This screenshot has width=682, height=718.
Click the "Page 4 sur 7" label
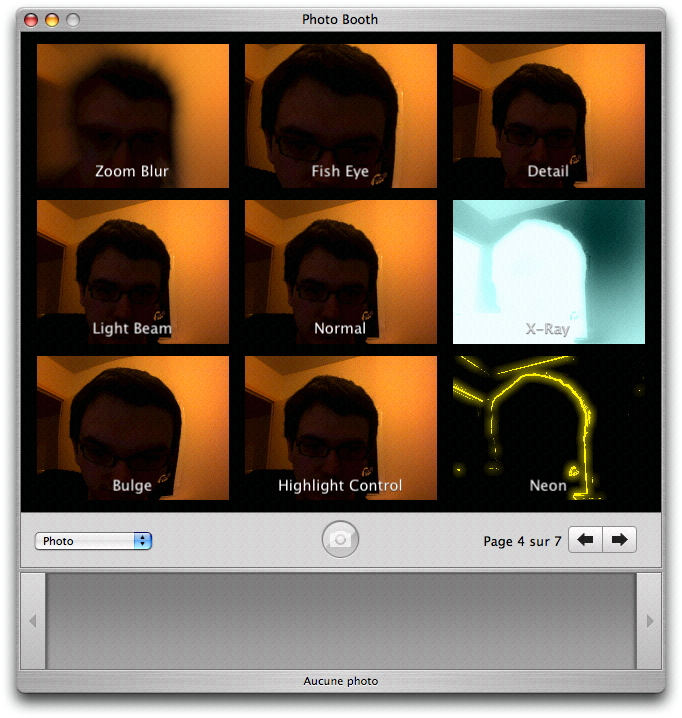pos(522,541)
